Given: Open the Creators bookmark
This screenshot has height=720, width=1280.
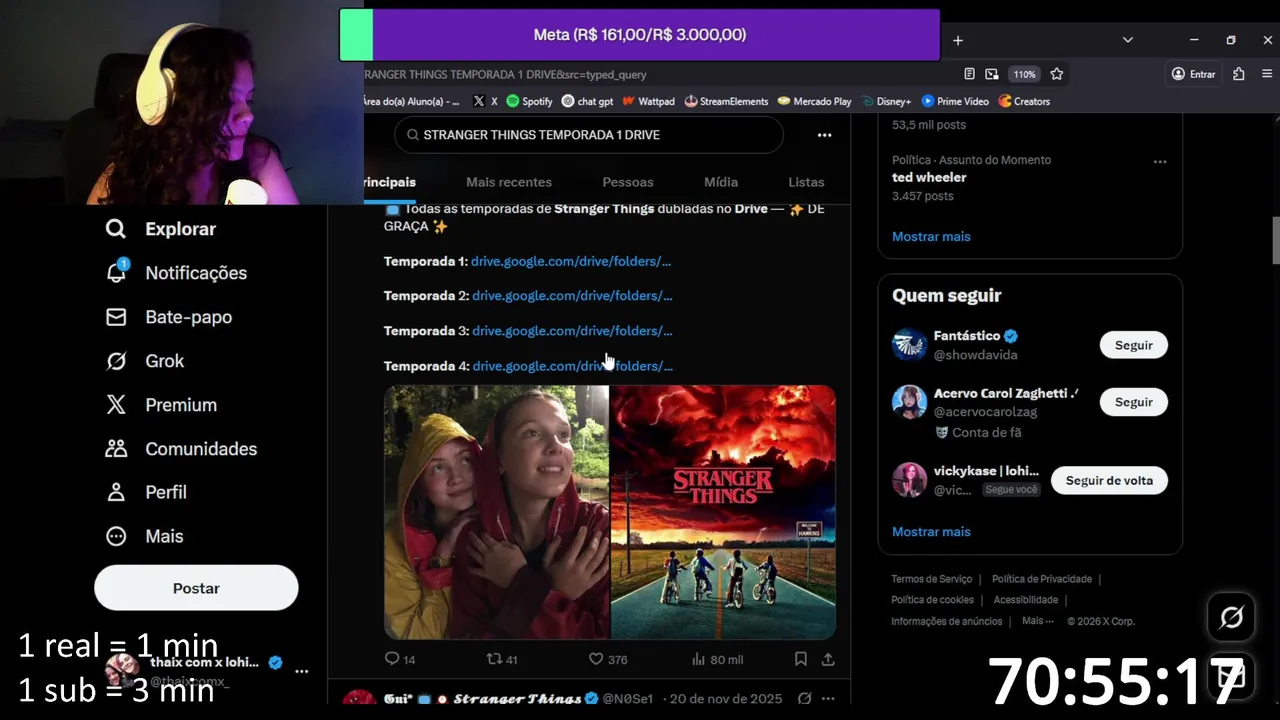Looking at the screenshot, I should (x=1024, y=101).
